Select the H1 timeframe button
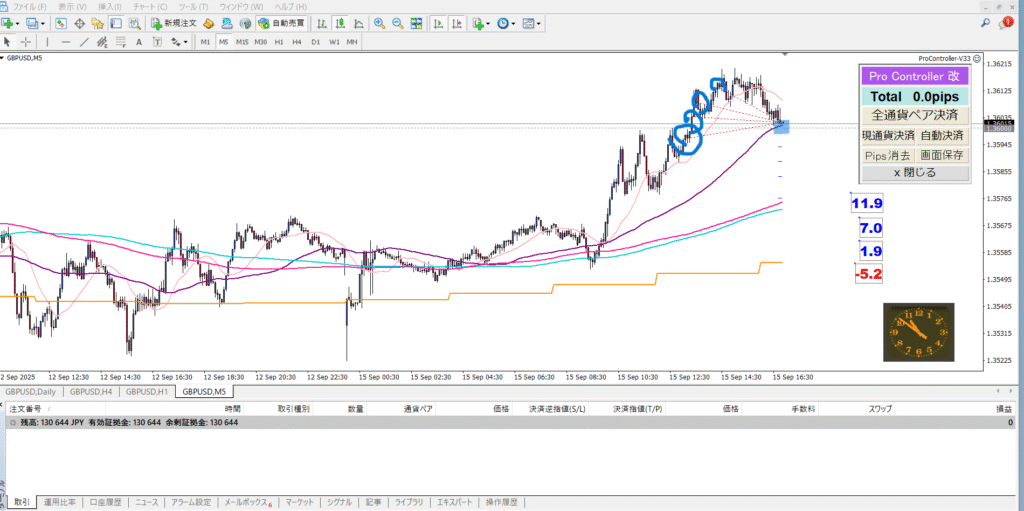 [279, 42]
